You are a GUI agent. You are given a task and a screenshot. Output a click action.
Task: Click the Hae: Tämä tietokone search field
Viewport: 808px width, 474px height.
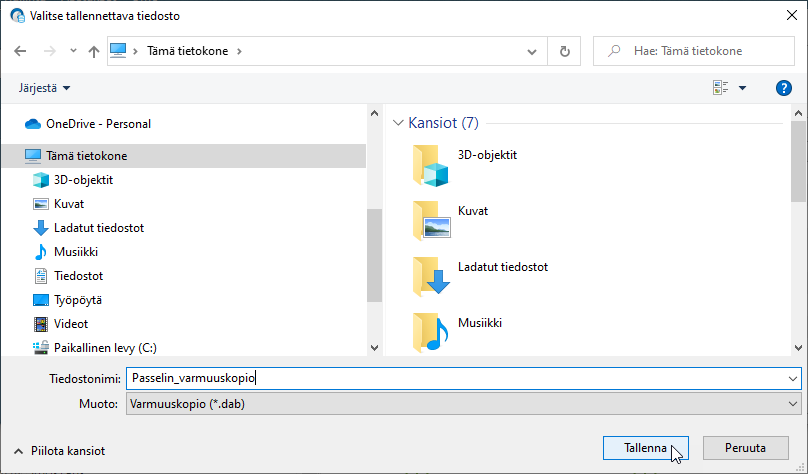tap(694, 51)
